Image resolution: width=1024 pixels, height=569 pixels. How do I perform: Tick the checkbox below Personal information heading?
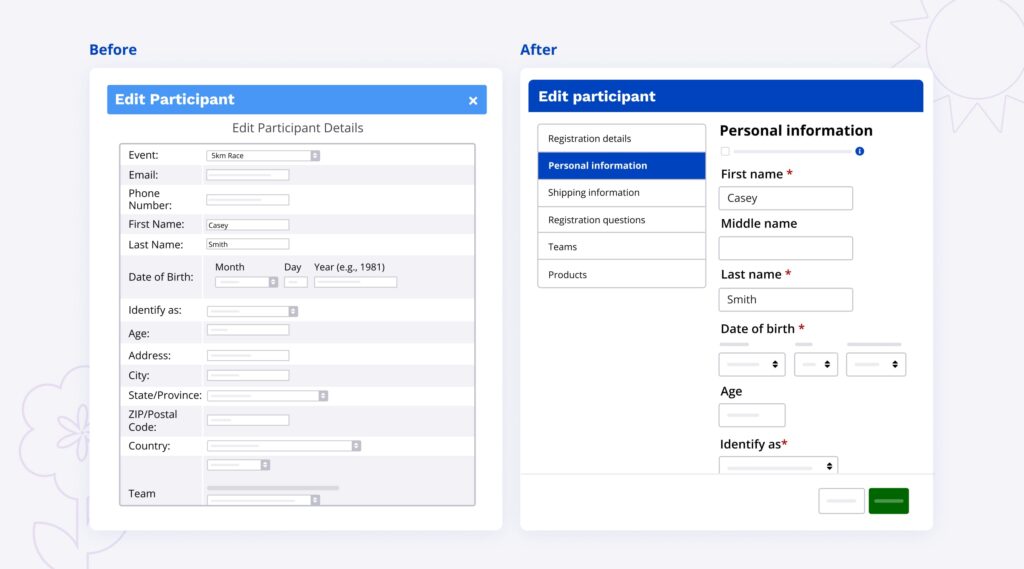pyautogui.click(x=725, y=151)
